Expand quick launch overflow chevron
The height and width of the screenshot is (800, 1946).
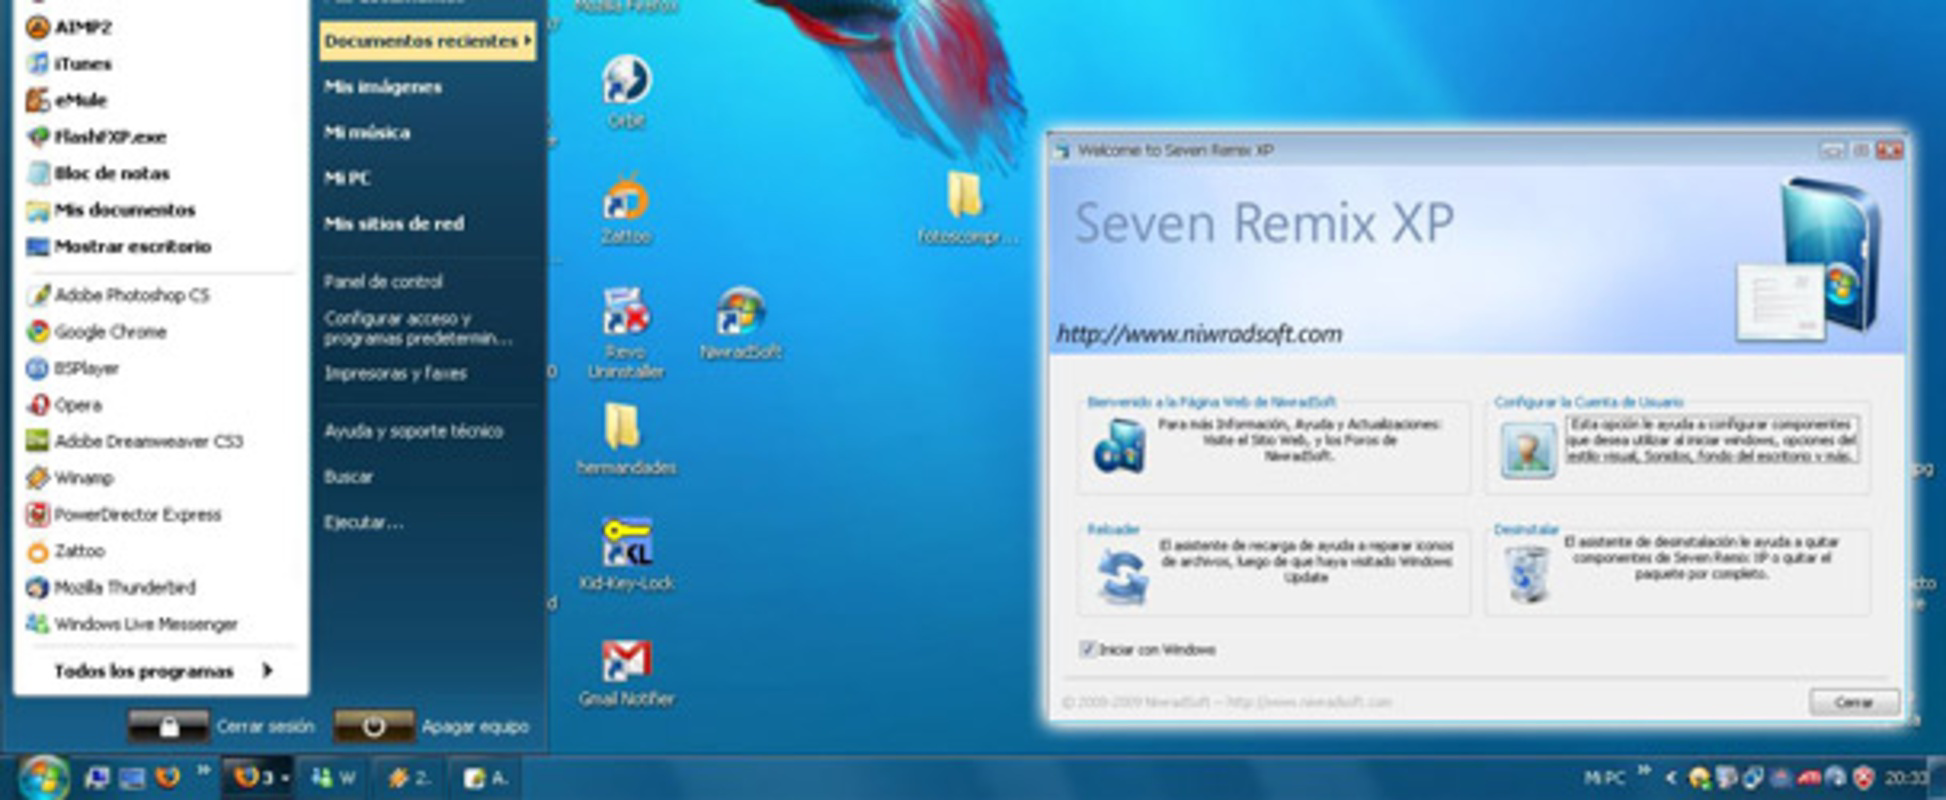point(204,770)
